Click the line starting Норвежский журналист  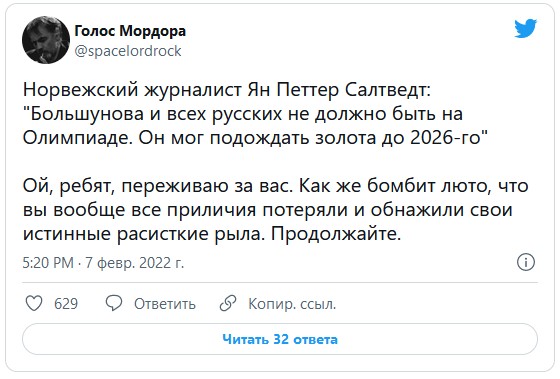point(227,90)
